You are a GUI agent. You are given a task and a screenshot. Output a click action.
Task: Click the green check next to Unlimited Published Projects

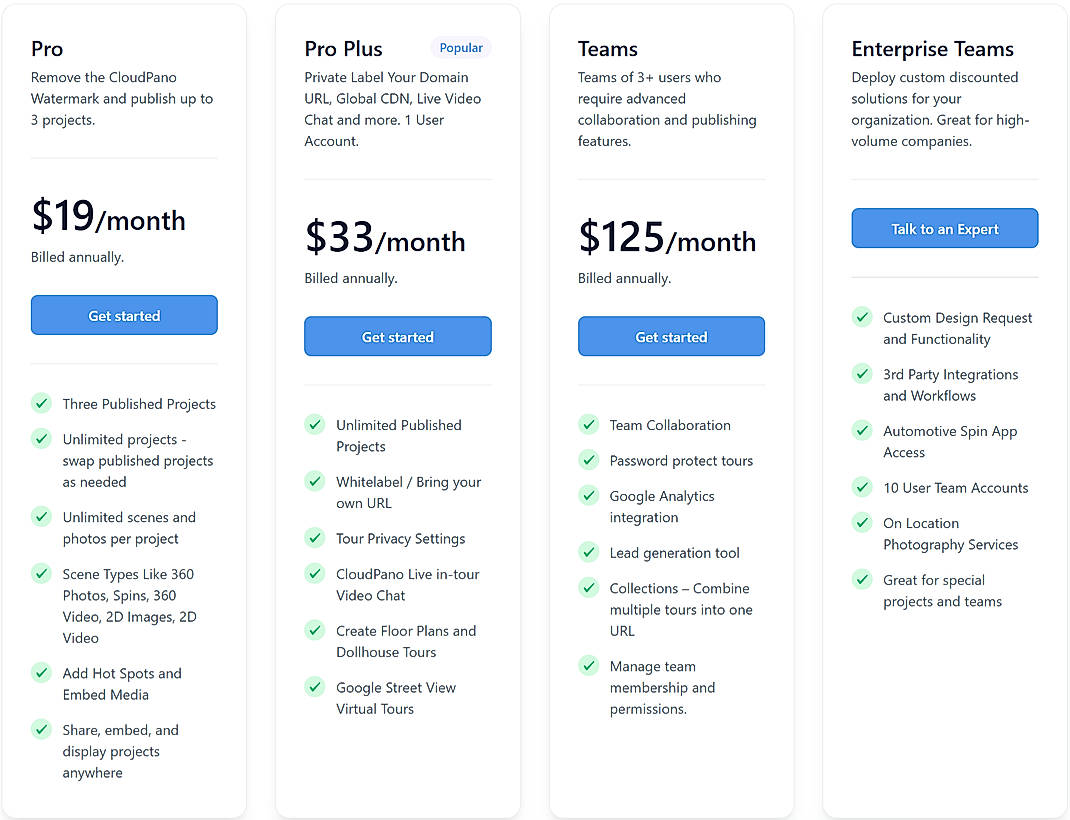(x=314, y=424)
